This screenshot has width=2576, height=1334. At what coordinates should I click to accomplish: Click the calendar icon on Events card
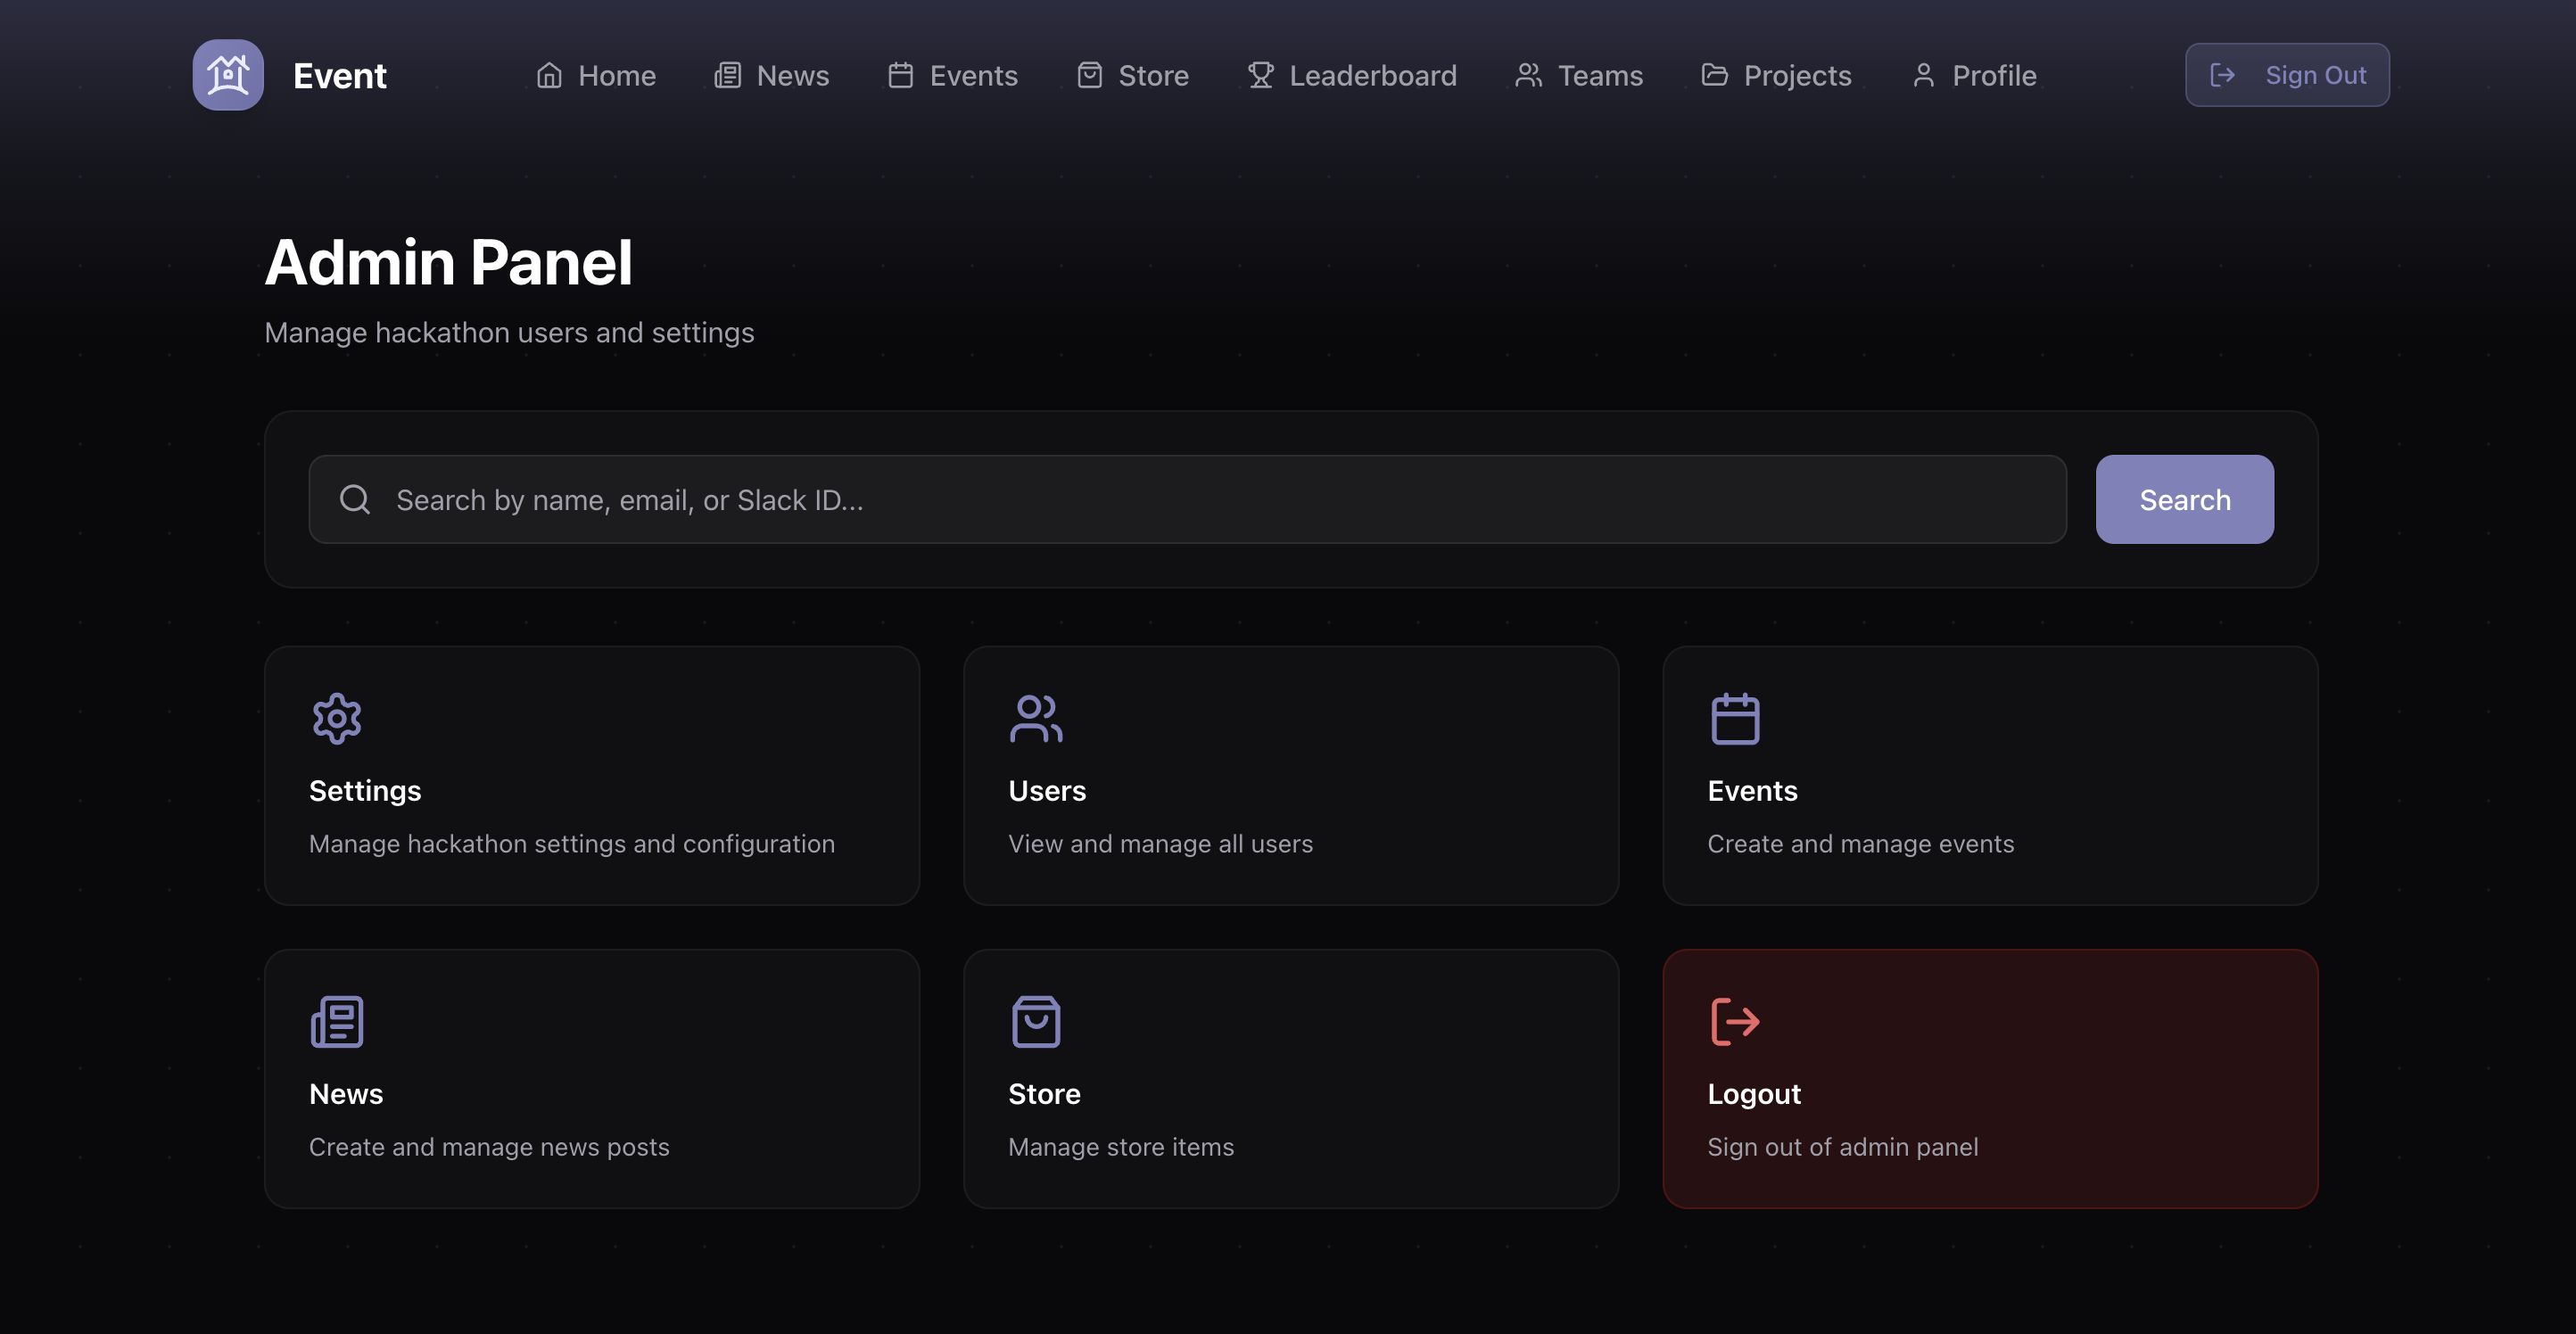click(1735, 718)
